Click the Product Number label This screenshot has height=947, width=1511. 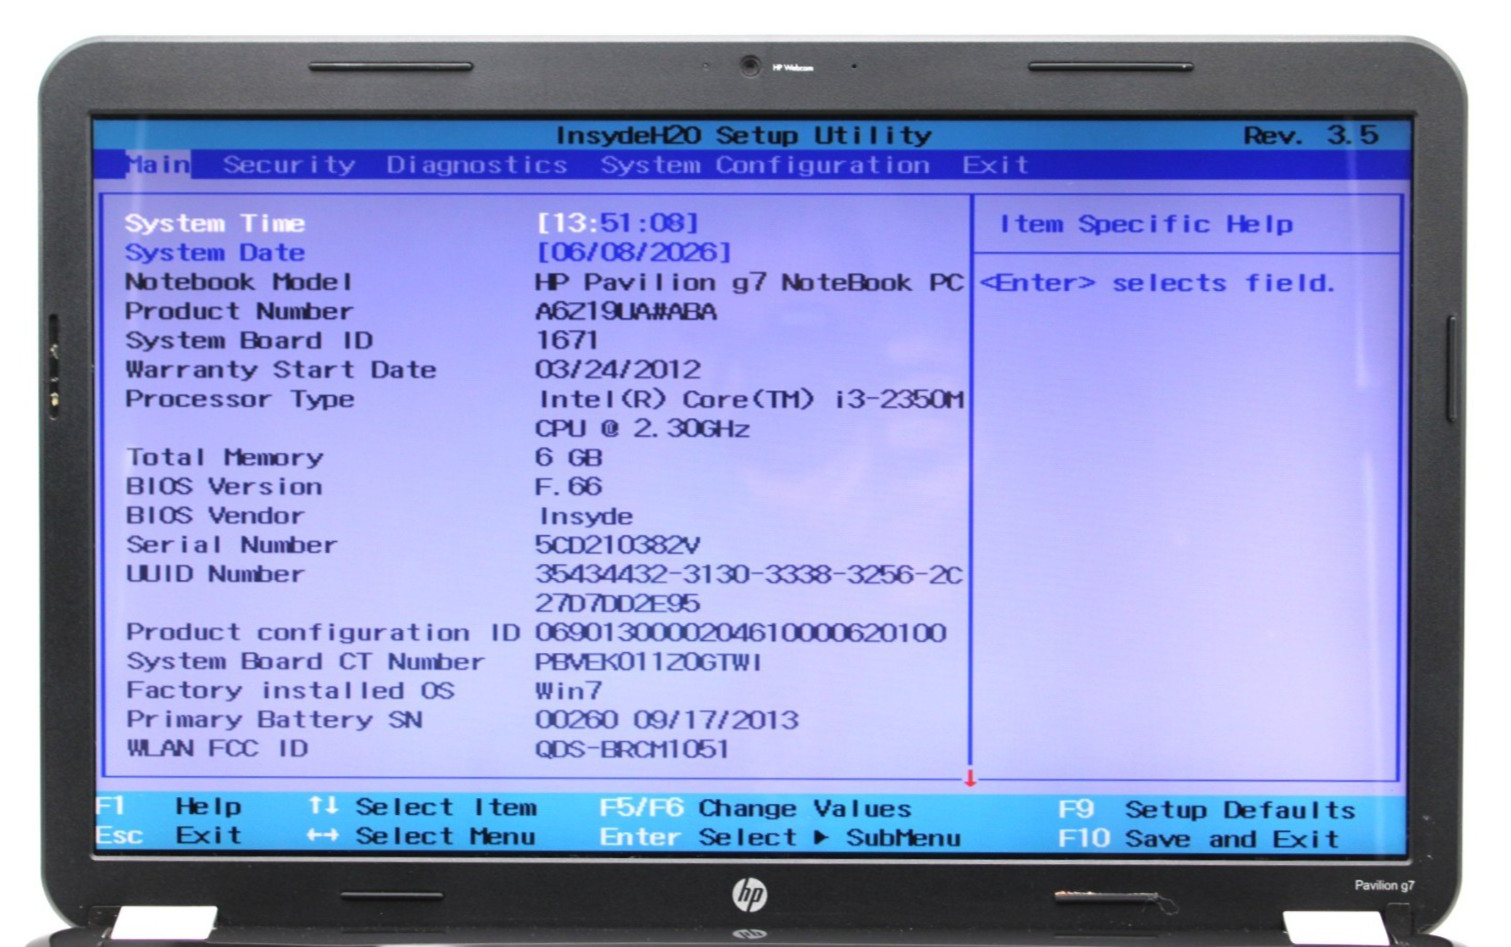pyautogui.click(x=239, y=311)
